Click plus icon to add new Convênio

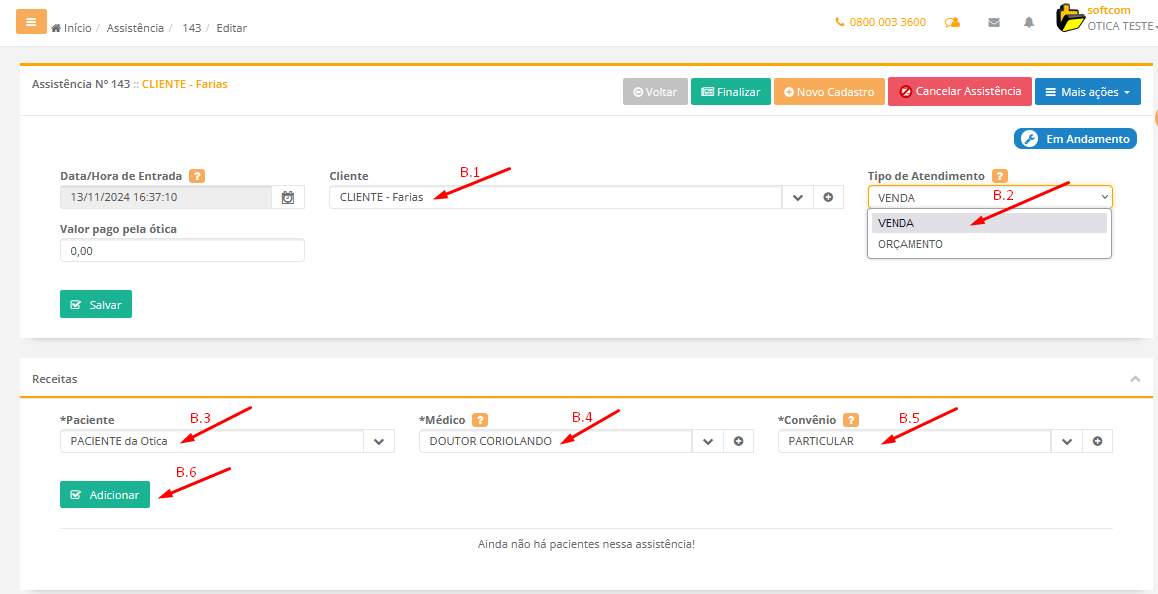pyautogui.click(x=1097, y=441)
